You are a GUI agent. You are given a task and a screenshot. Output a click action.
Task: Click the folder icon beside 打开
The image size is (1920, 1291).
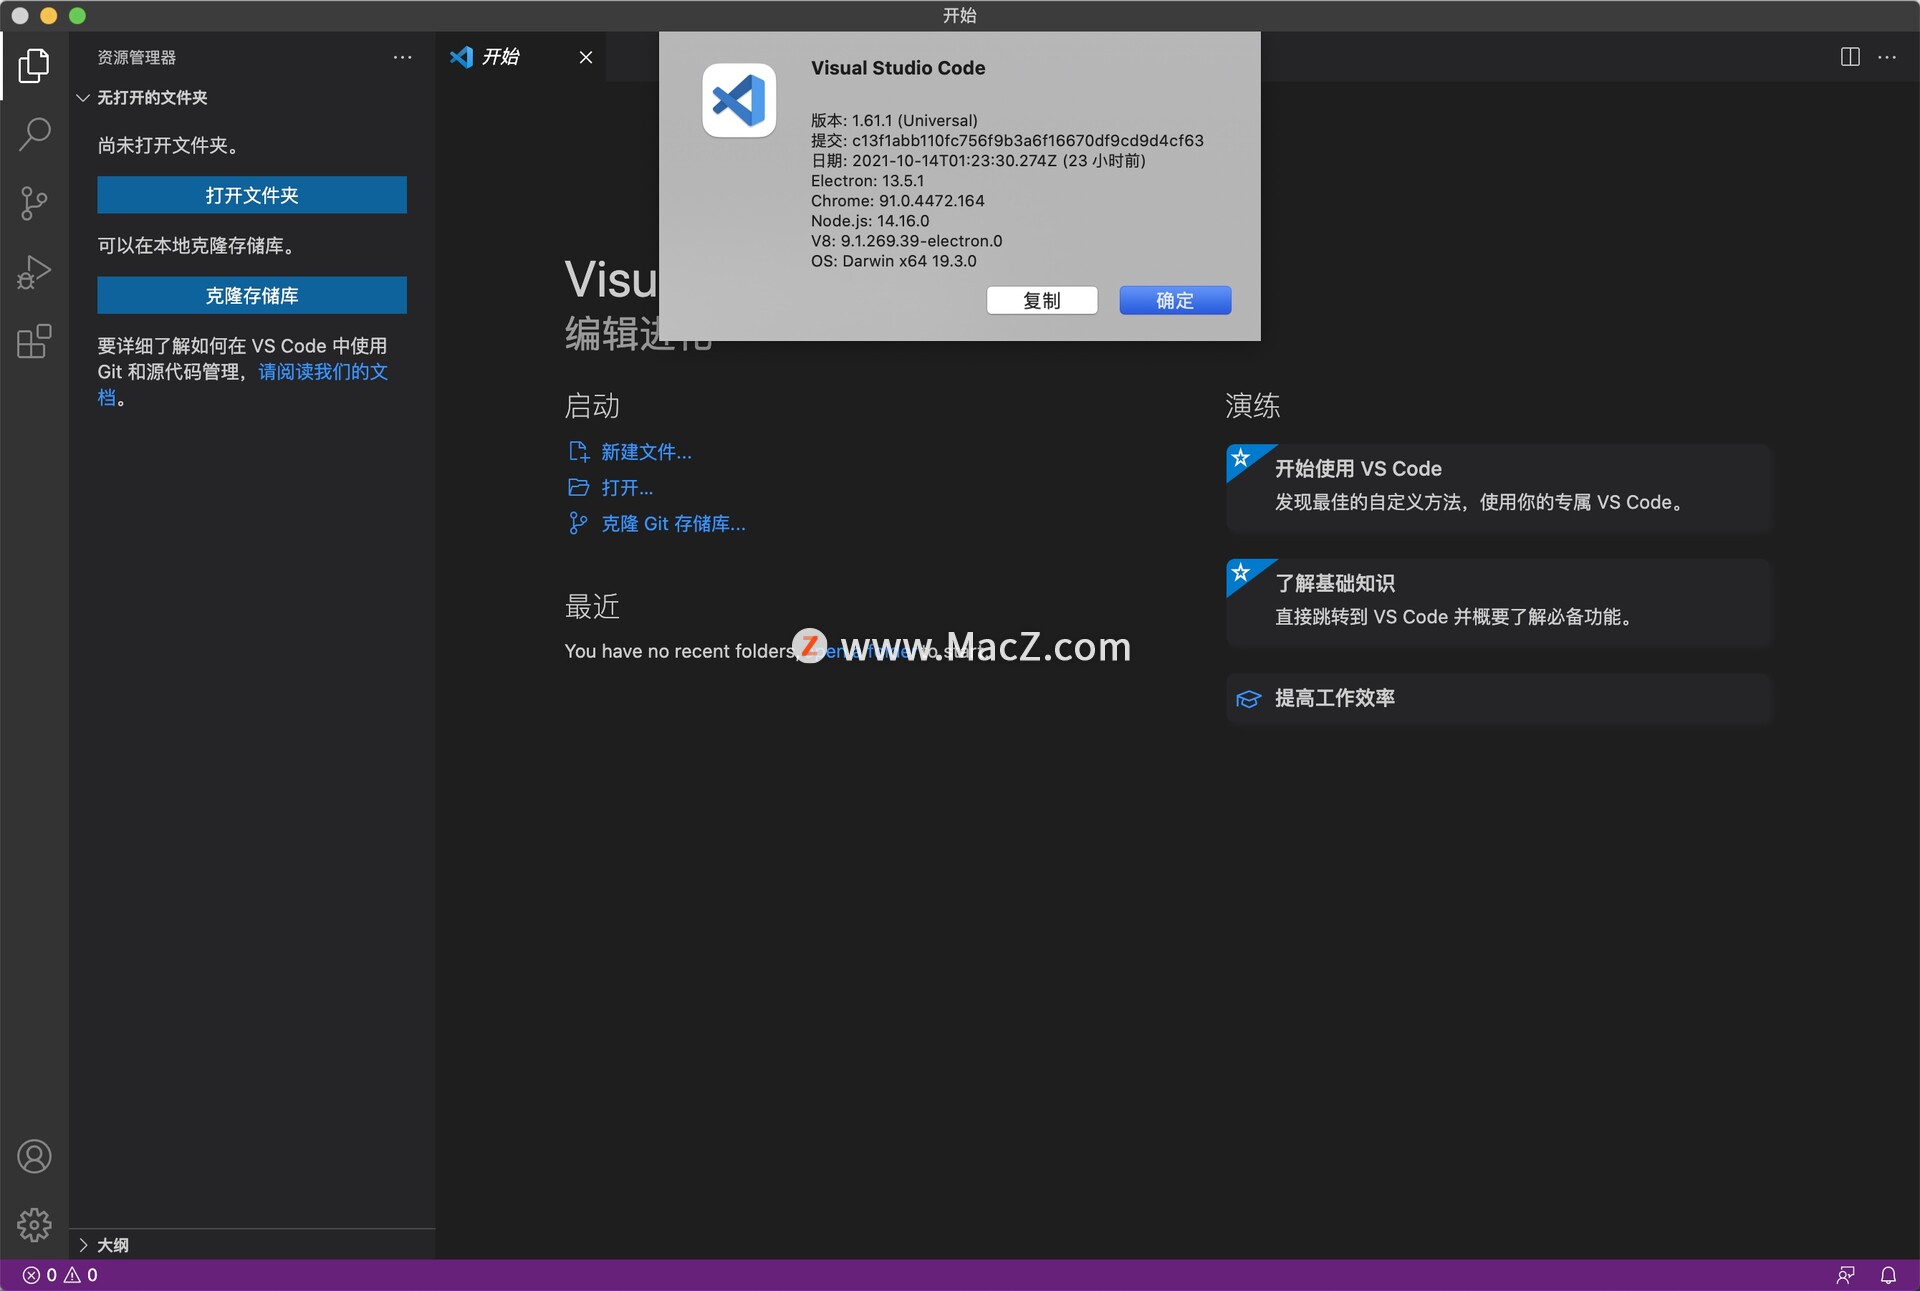pyautogui.click(x=578, y=487)
